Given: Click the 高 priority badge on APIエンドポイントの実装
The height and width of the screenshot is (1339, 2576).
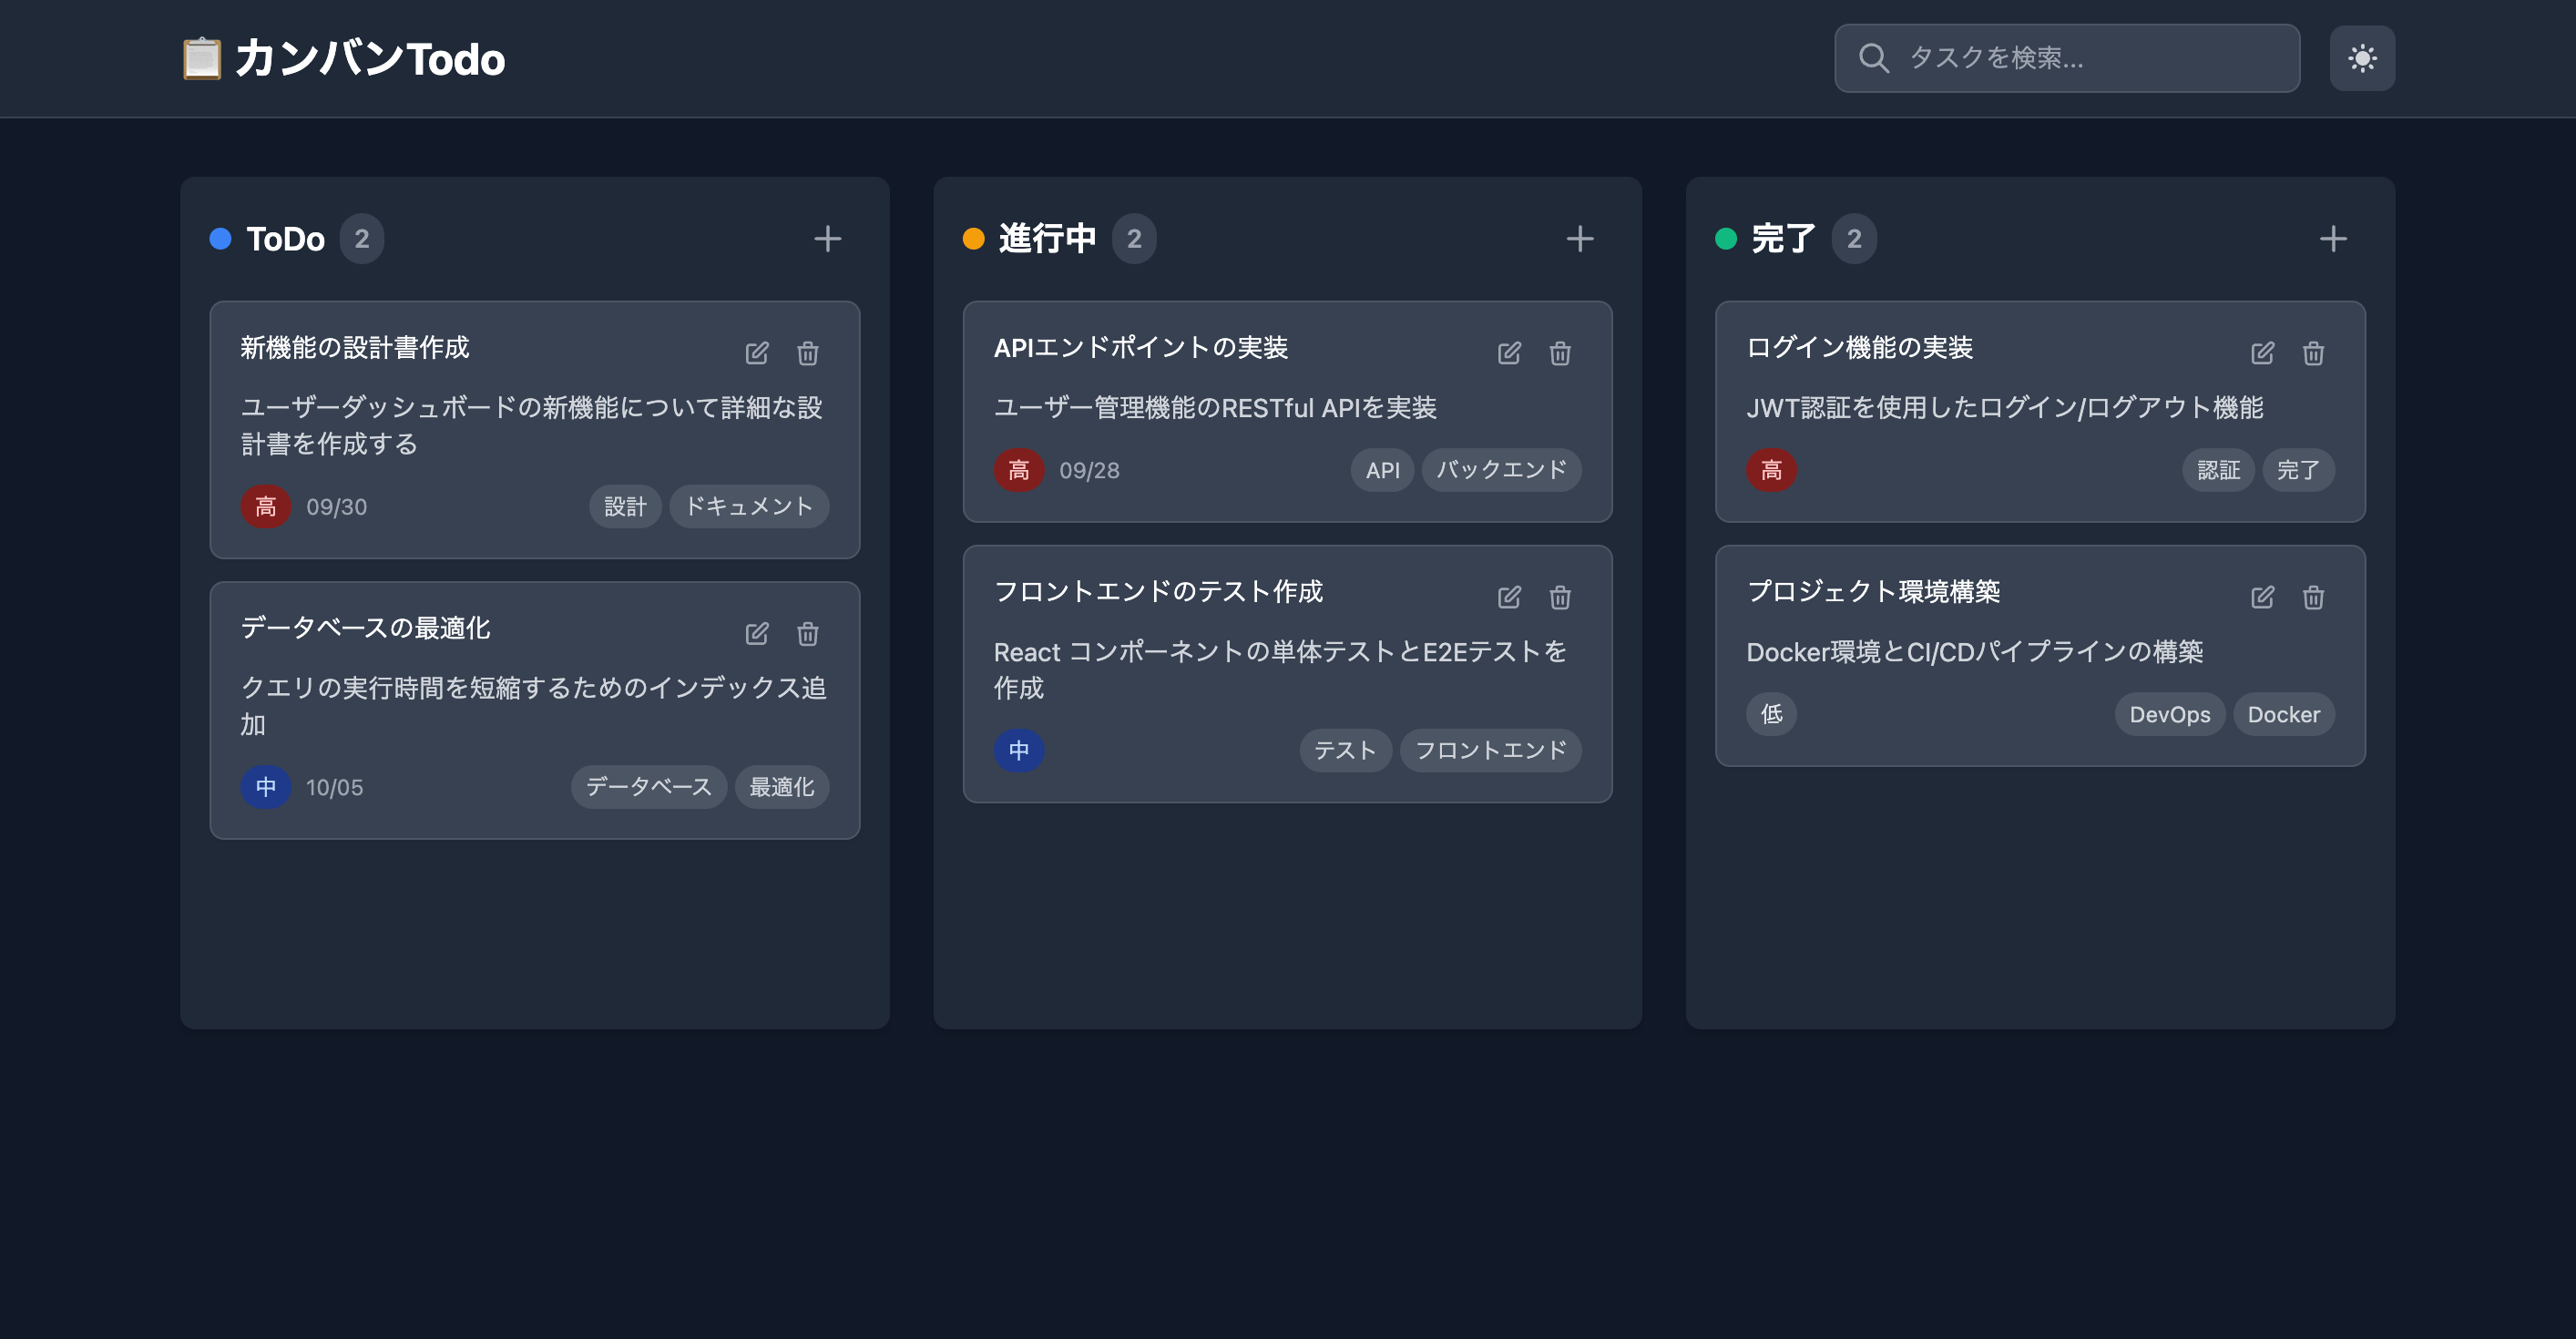Looking at the screenshot, I should (1018, 470).
